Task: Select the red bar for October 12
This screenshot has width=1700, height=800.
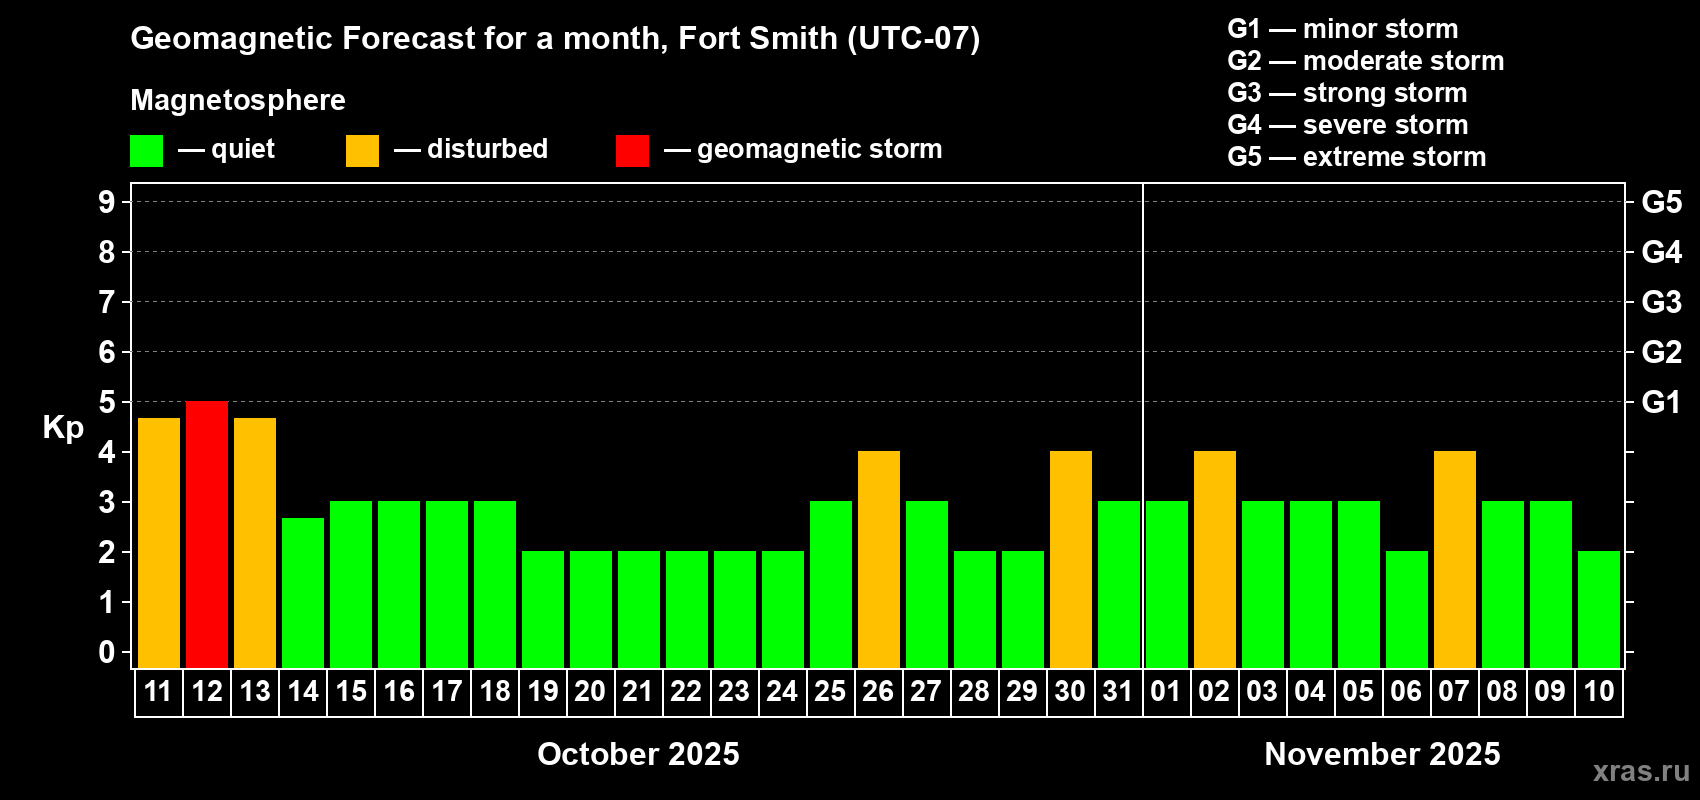Action: pos(207,535)
